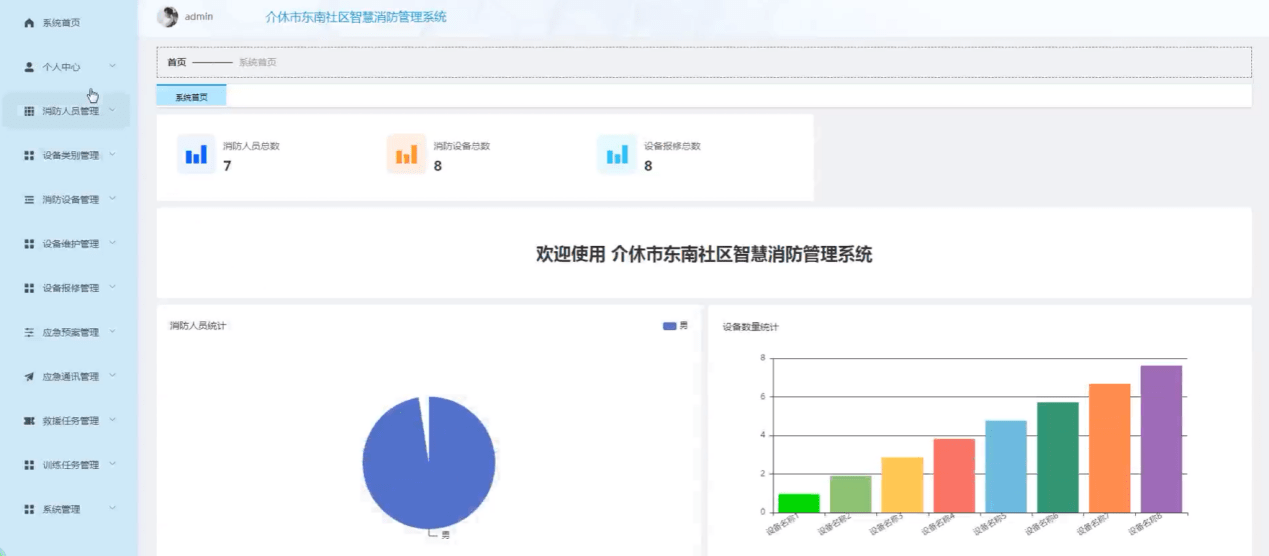Click the 设备数量统计 chart title
The width and height of the screenshot is (1269, 556).
click(x=751, y=327)
